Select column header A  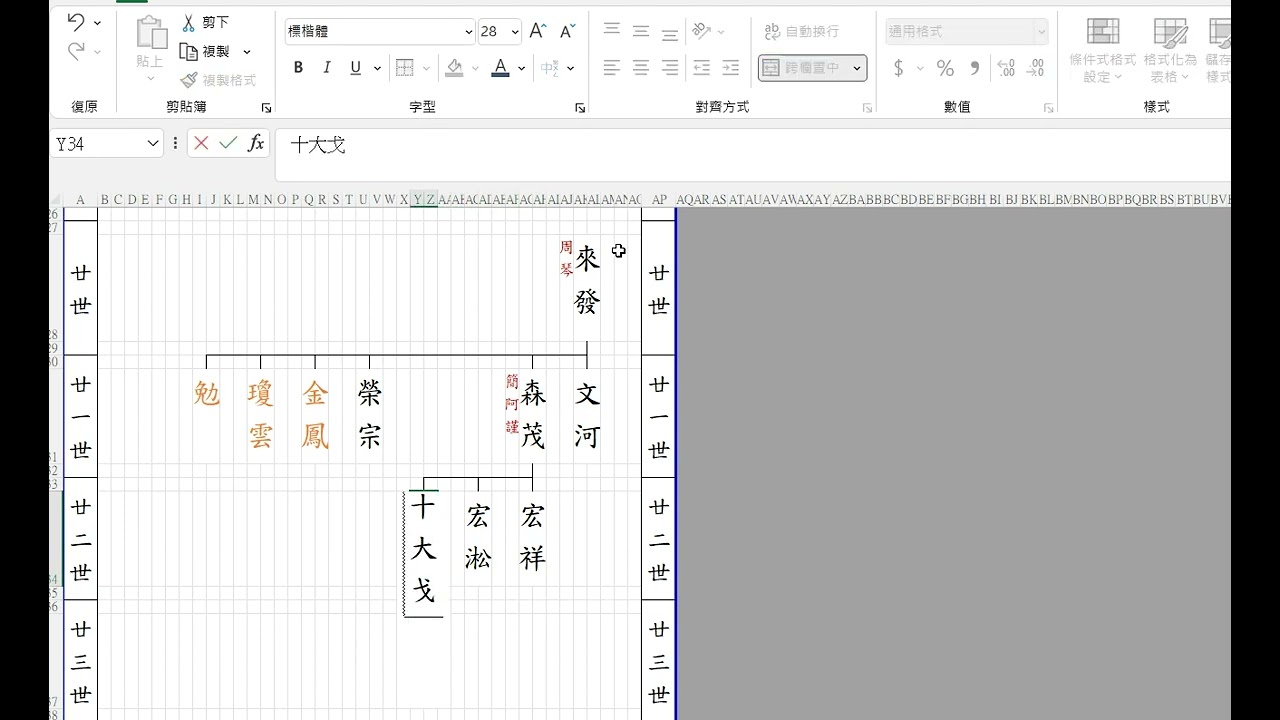click(x=81, y=200)
